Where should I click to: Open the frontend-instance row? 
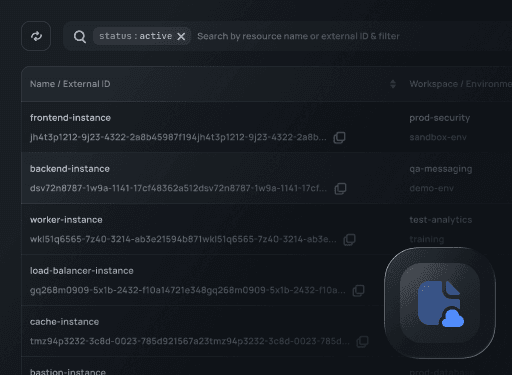[267, 127]
